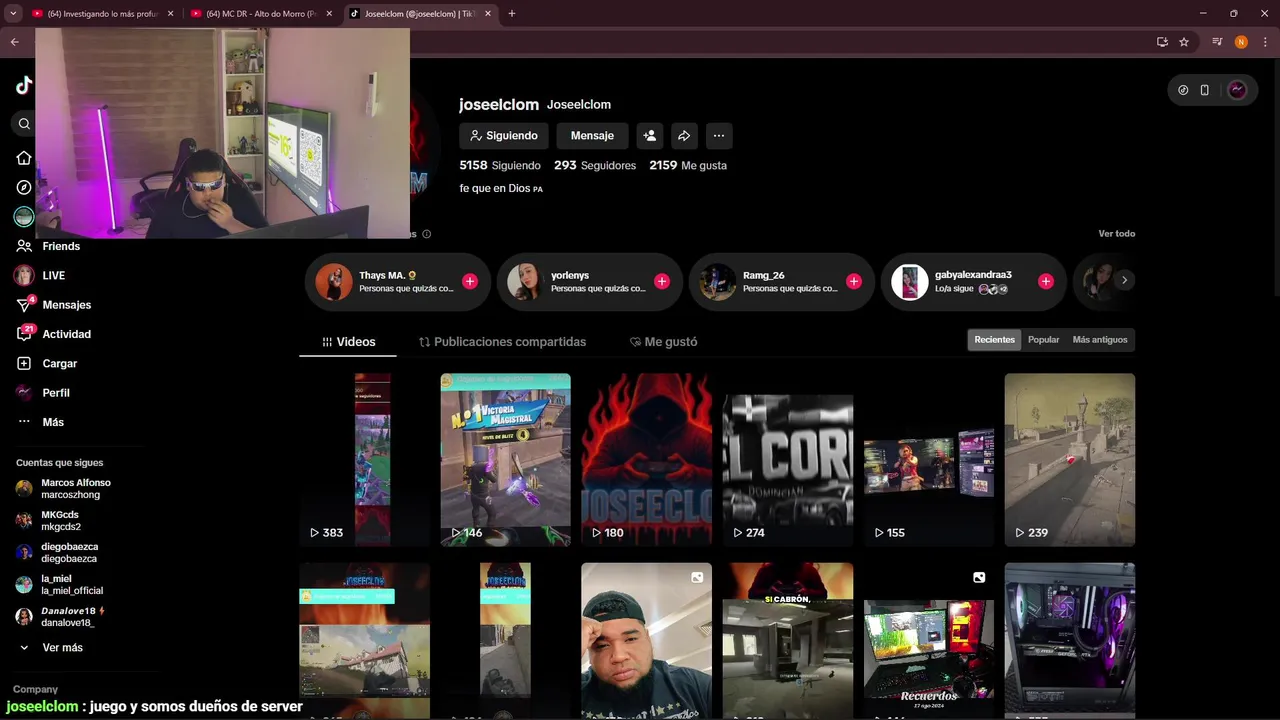Open Chrome profile N avatar
The image size is (1280, 720).
pyautogui.click(x=1241, y=42)
